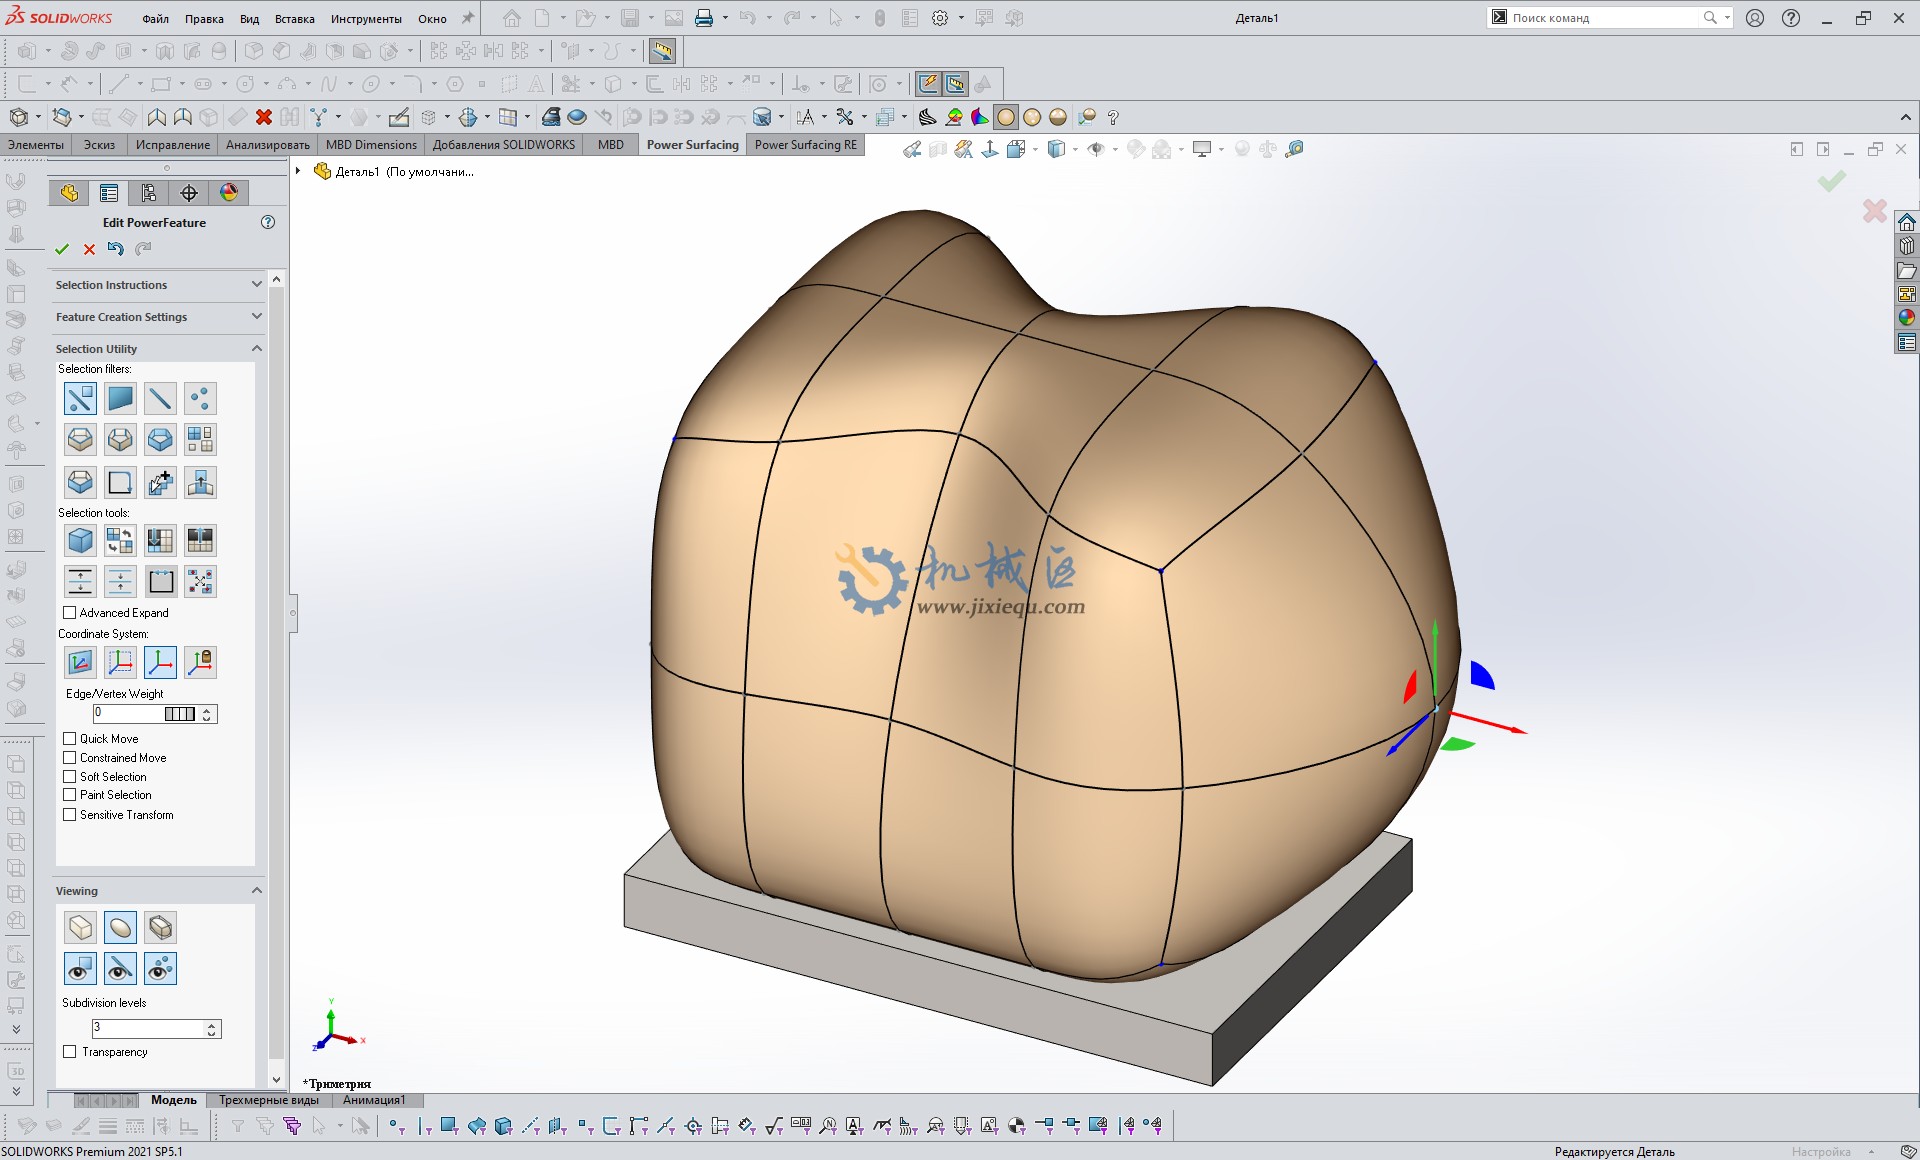Viewport: 1920px width, 1160px height.
Task: Choose the whole-body selection tool
Action: click(x=80, y=540)
